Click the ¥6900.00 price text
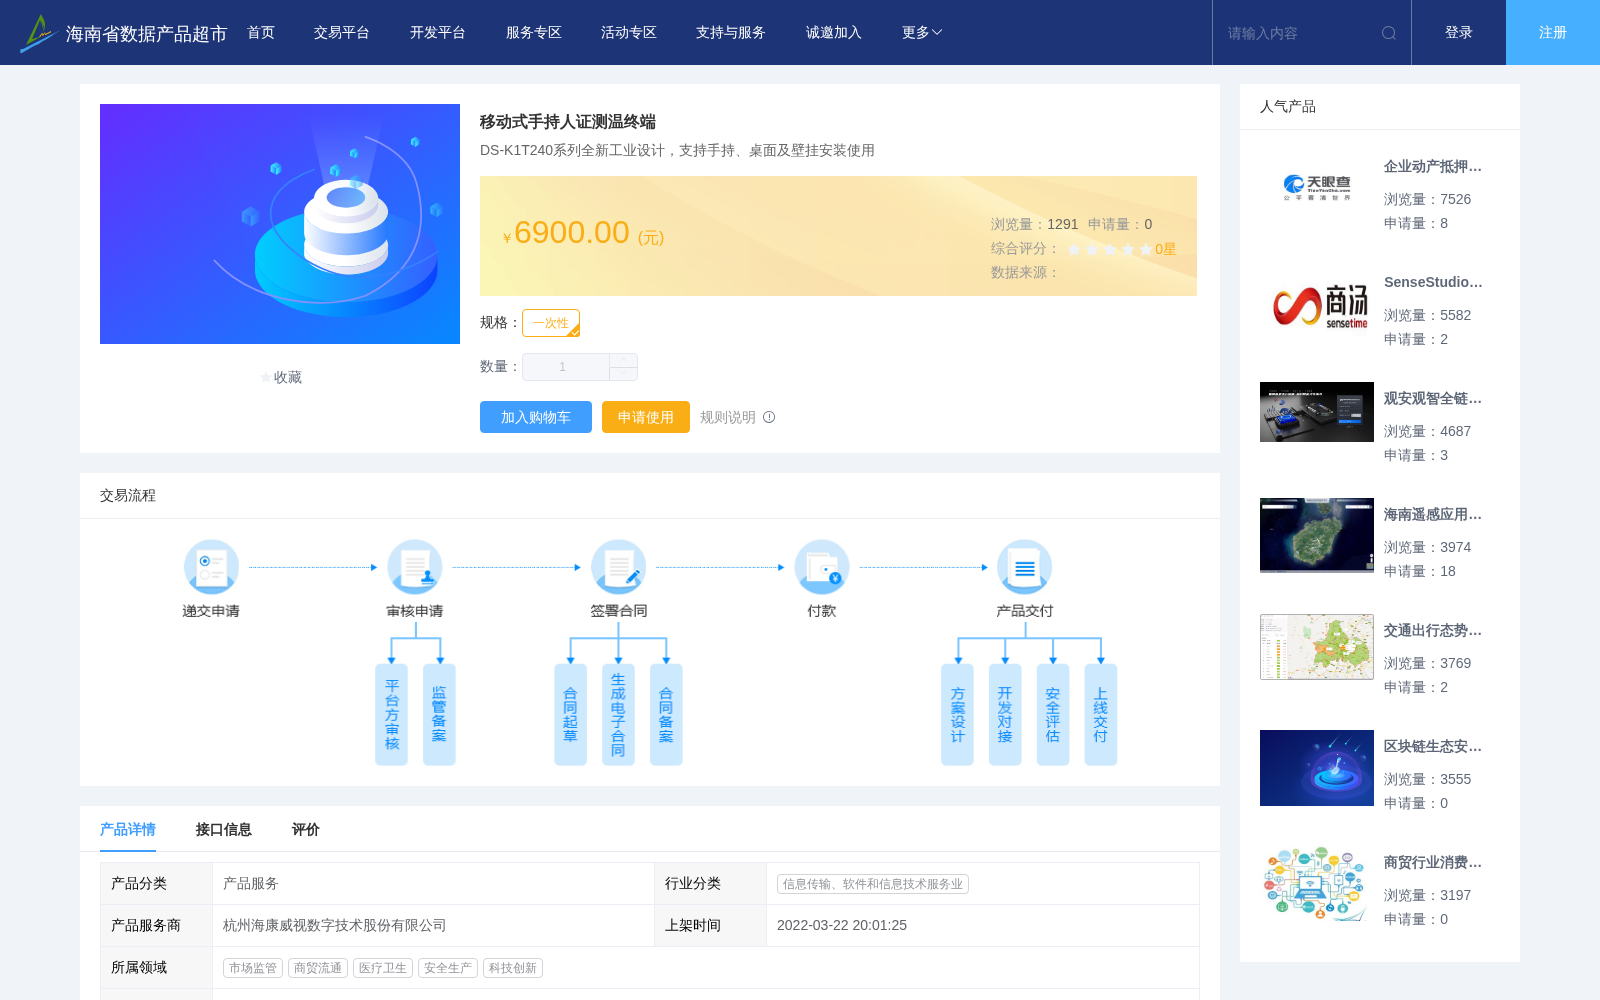 583,233
